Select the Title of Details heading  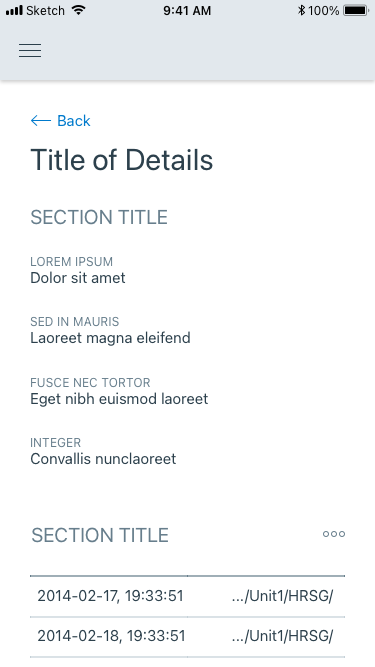(122, 160)
